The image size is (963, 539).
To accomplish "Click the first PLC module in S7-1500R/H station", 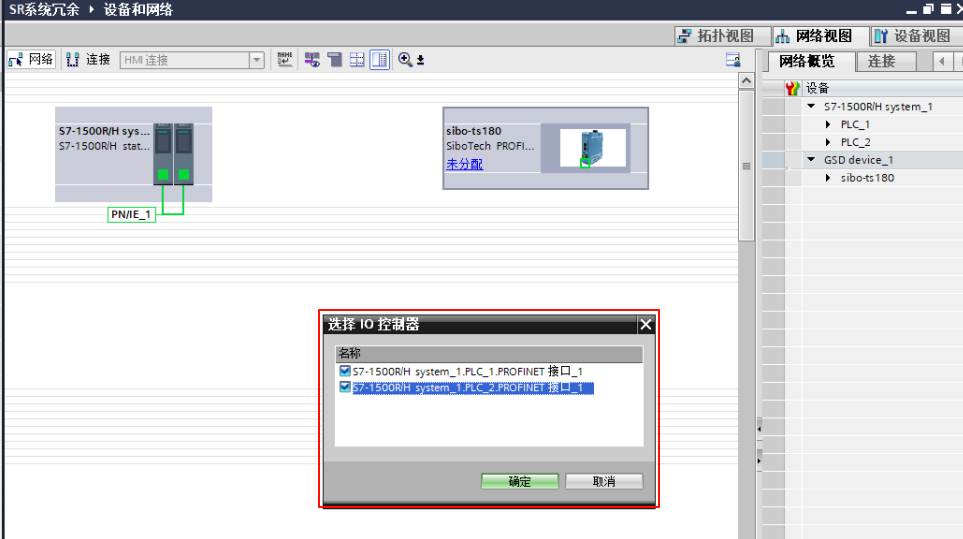I will [x=163, y=153].
